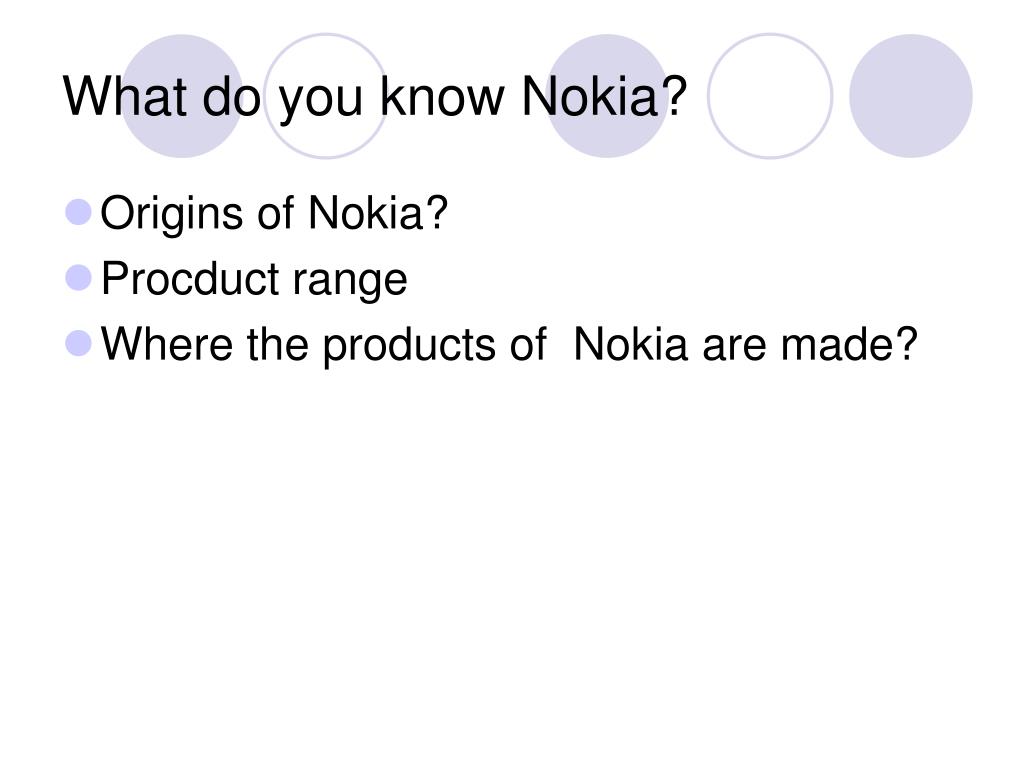Click the filled purple circle behind 'What do'

182,96
